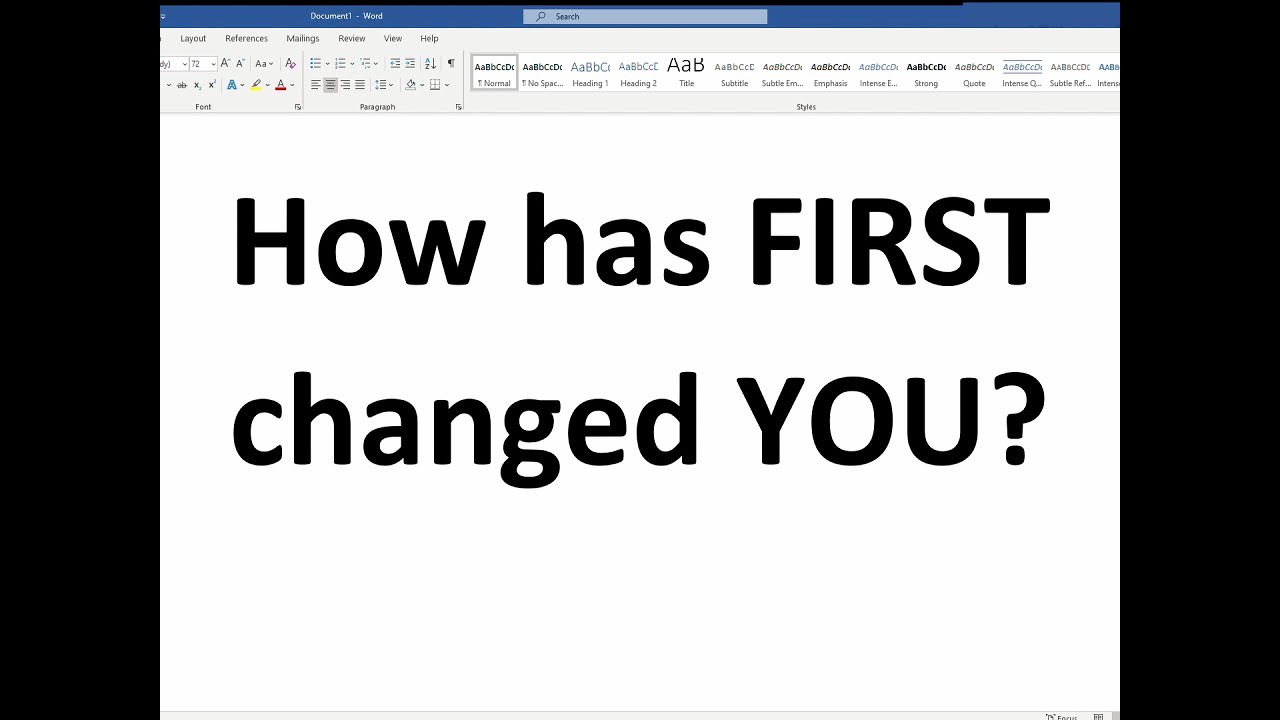This screenshot has height=720, width=1280.
Task: Apply yellow text highlight color
Action: click(256, 85)
